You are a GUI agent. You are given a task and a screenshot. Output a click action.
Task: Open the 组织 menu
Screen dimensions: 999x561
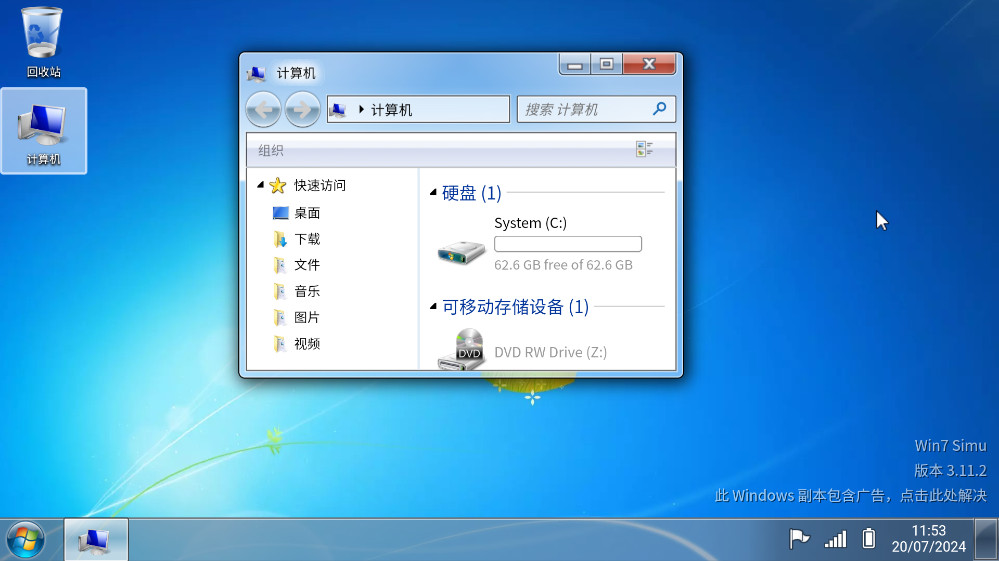click(x=271, y=150)
